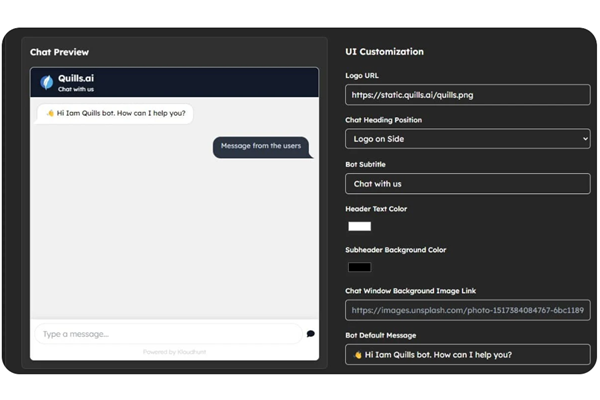Viewport: 600px width, 400px height.
Task: Open the black Subheader Background Color swatch
Action: pos(359,267)
